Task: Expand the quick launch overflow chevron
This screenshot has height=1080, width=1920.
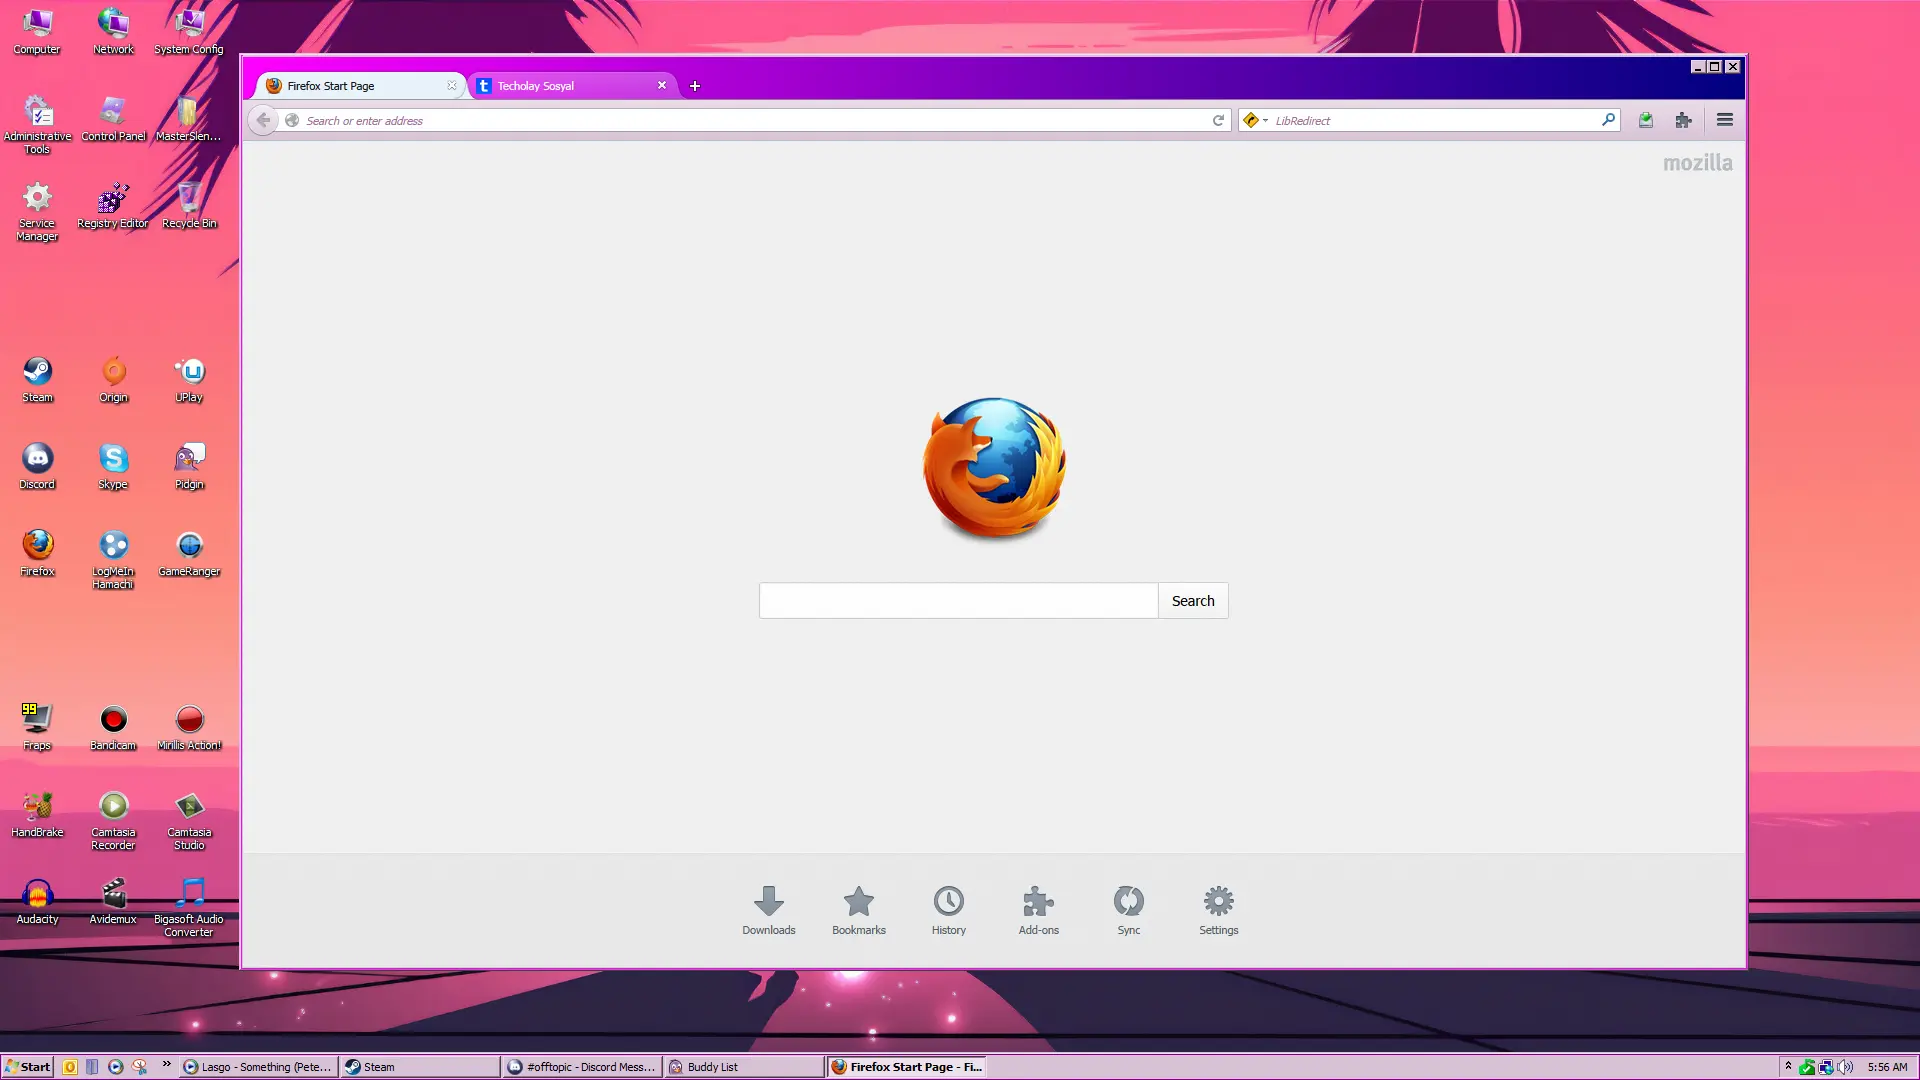Action: click(166, 1064)
